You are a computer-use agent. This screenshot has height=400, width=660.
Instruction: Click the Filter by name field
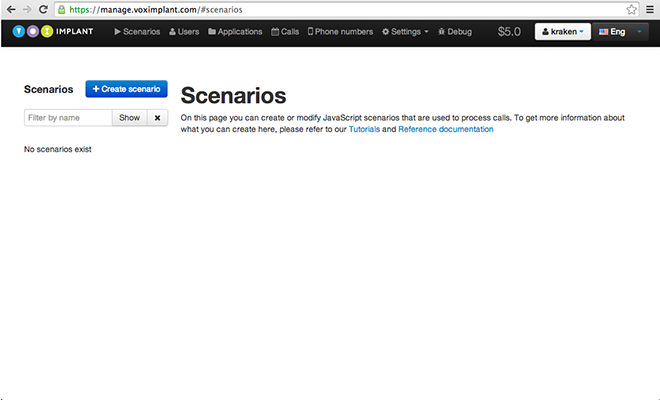pos(68,117)
